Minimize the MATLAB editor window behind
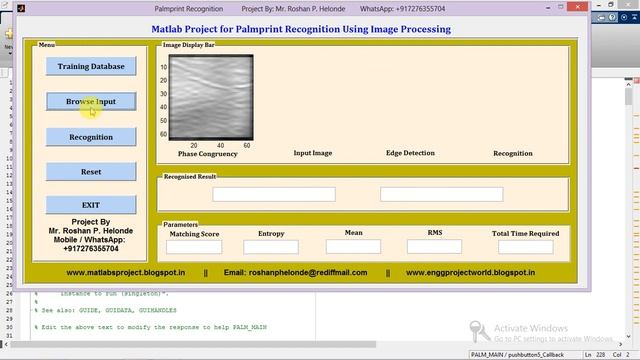640x360 pixels. point(599,5)
